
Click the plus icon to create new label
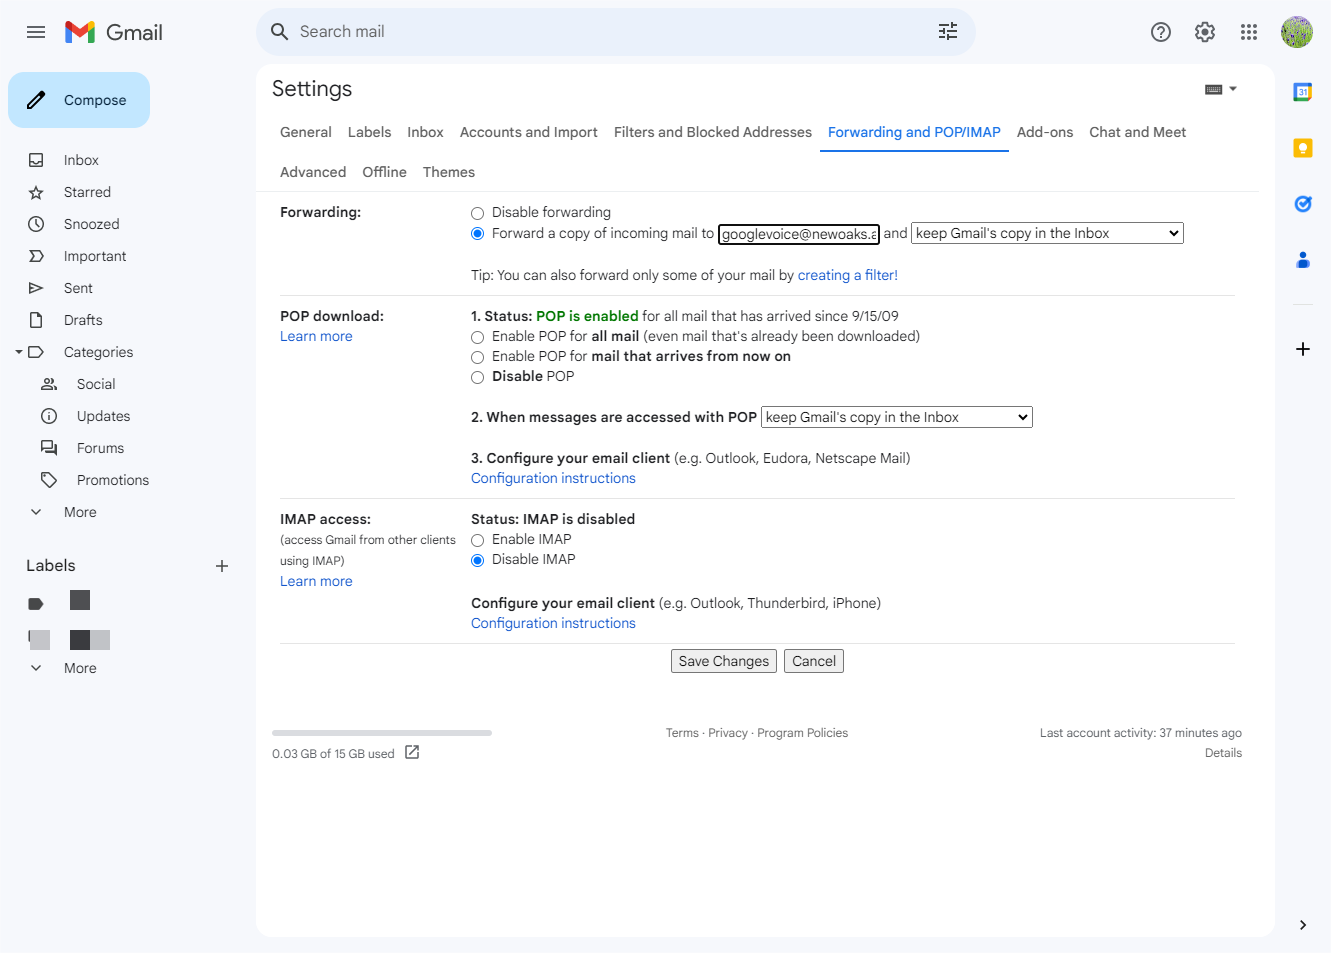(222, 566)
